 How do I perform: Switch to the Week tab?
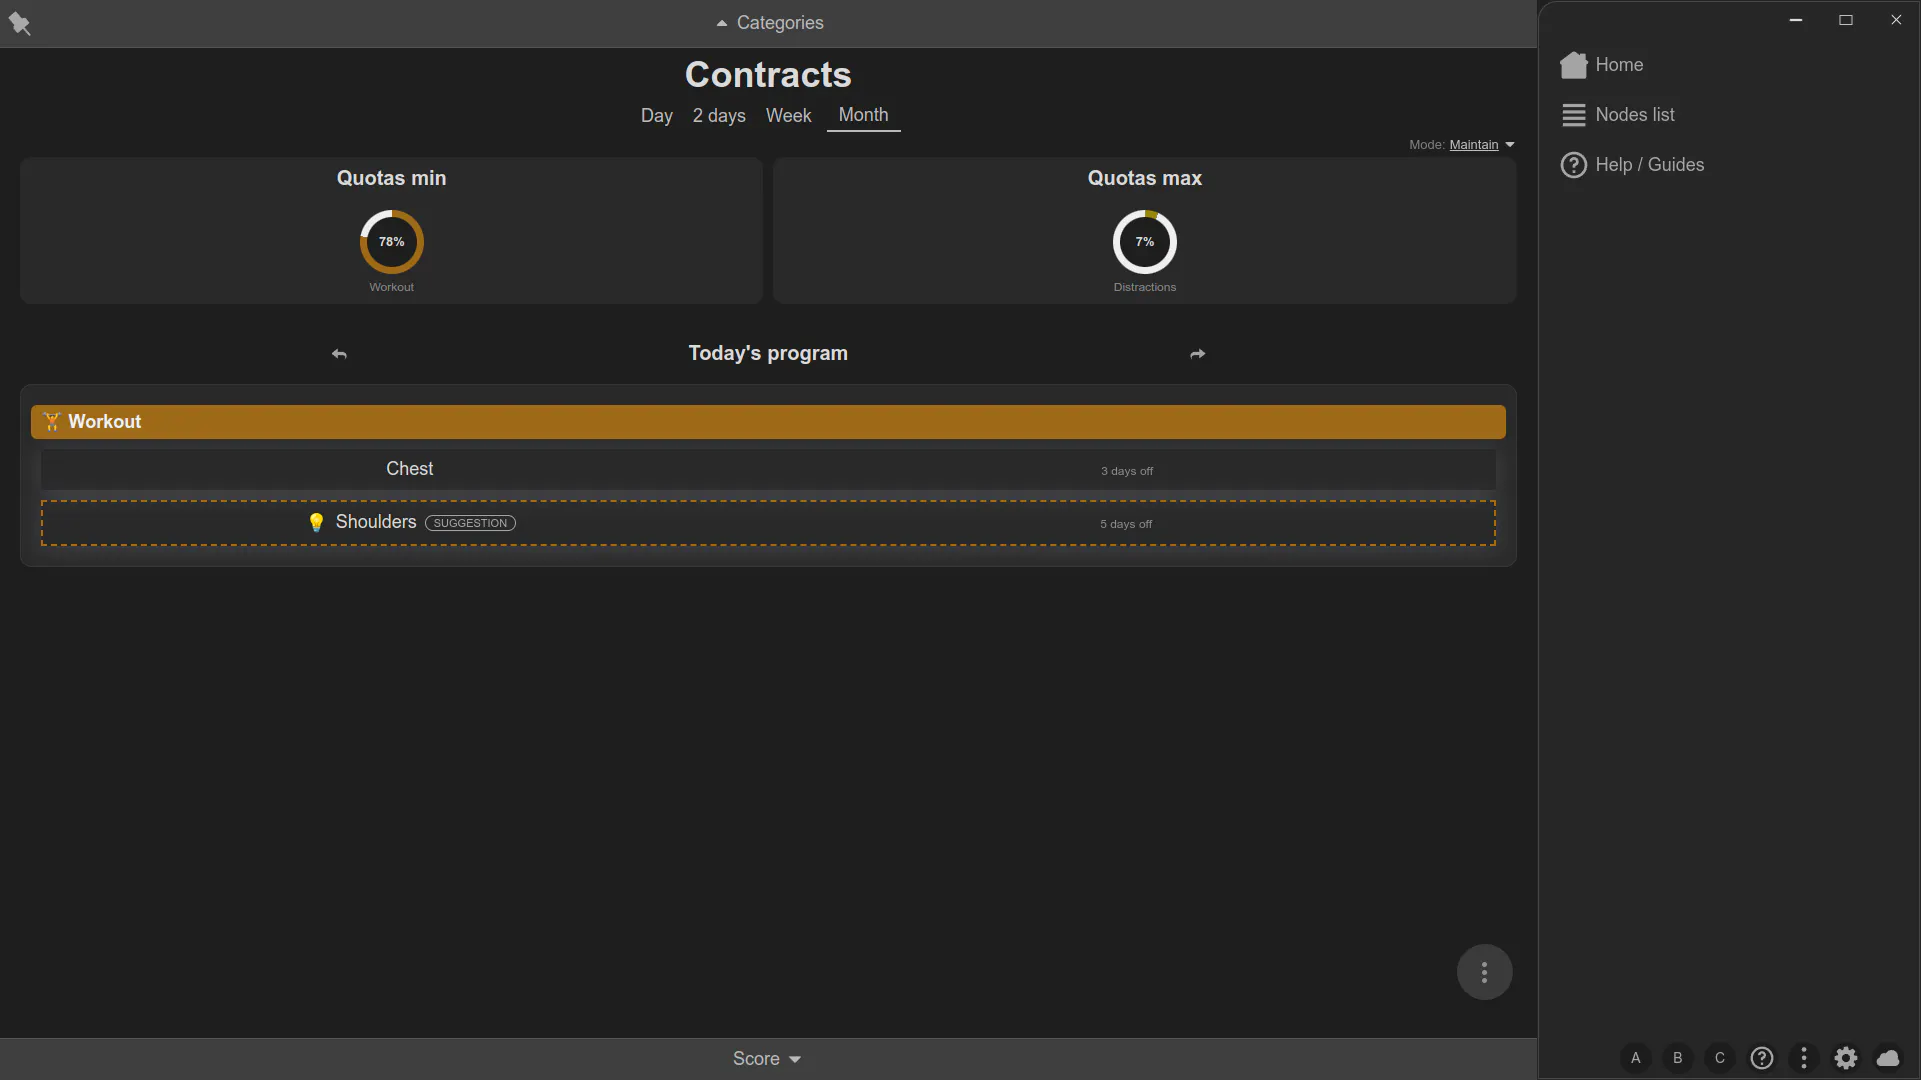click(788, 116)
